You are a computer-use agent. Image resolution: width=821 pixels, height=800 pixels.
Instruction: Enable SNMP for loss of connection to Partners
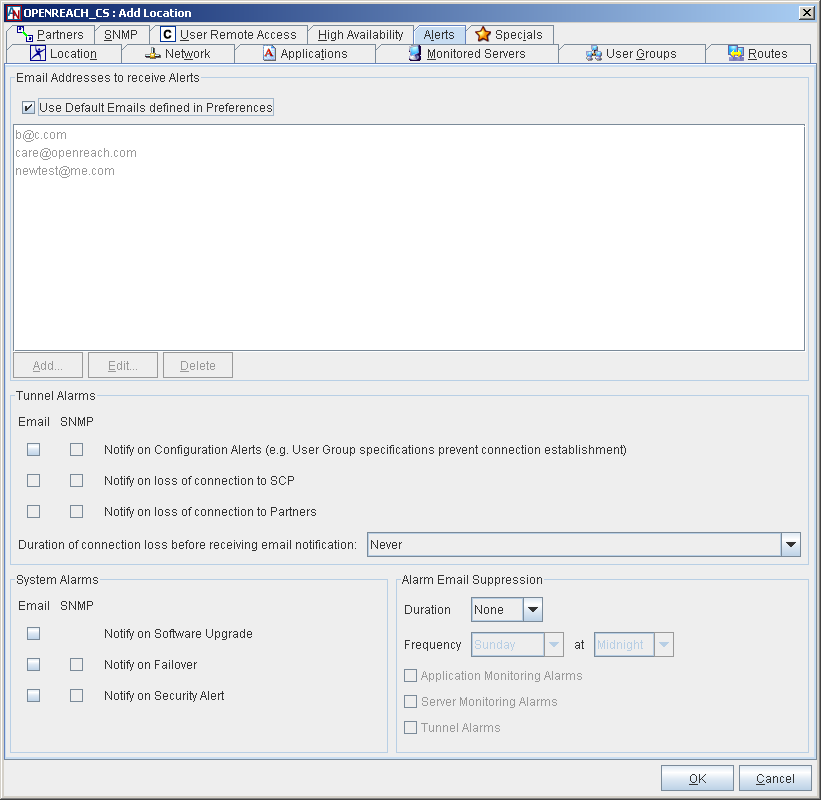coord(76,512)
